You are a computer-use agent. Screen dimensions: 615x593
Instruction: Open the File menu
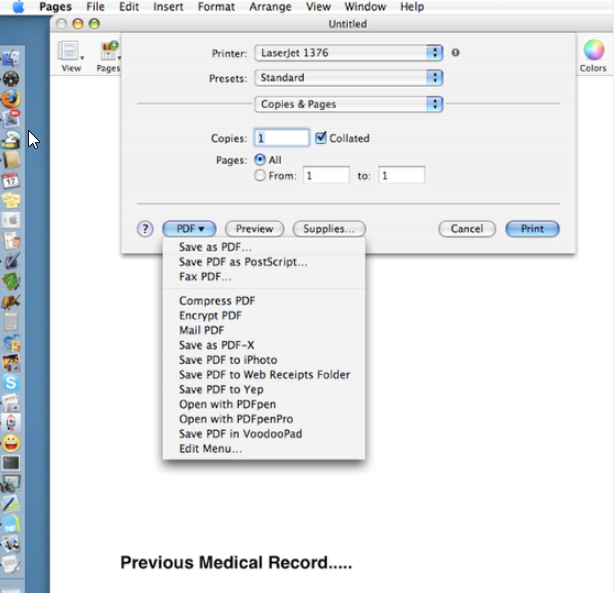[95, 7]
